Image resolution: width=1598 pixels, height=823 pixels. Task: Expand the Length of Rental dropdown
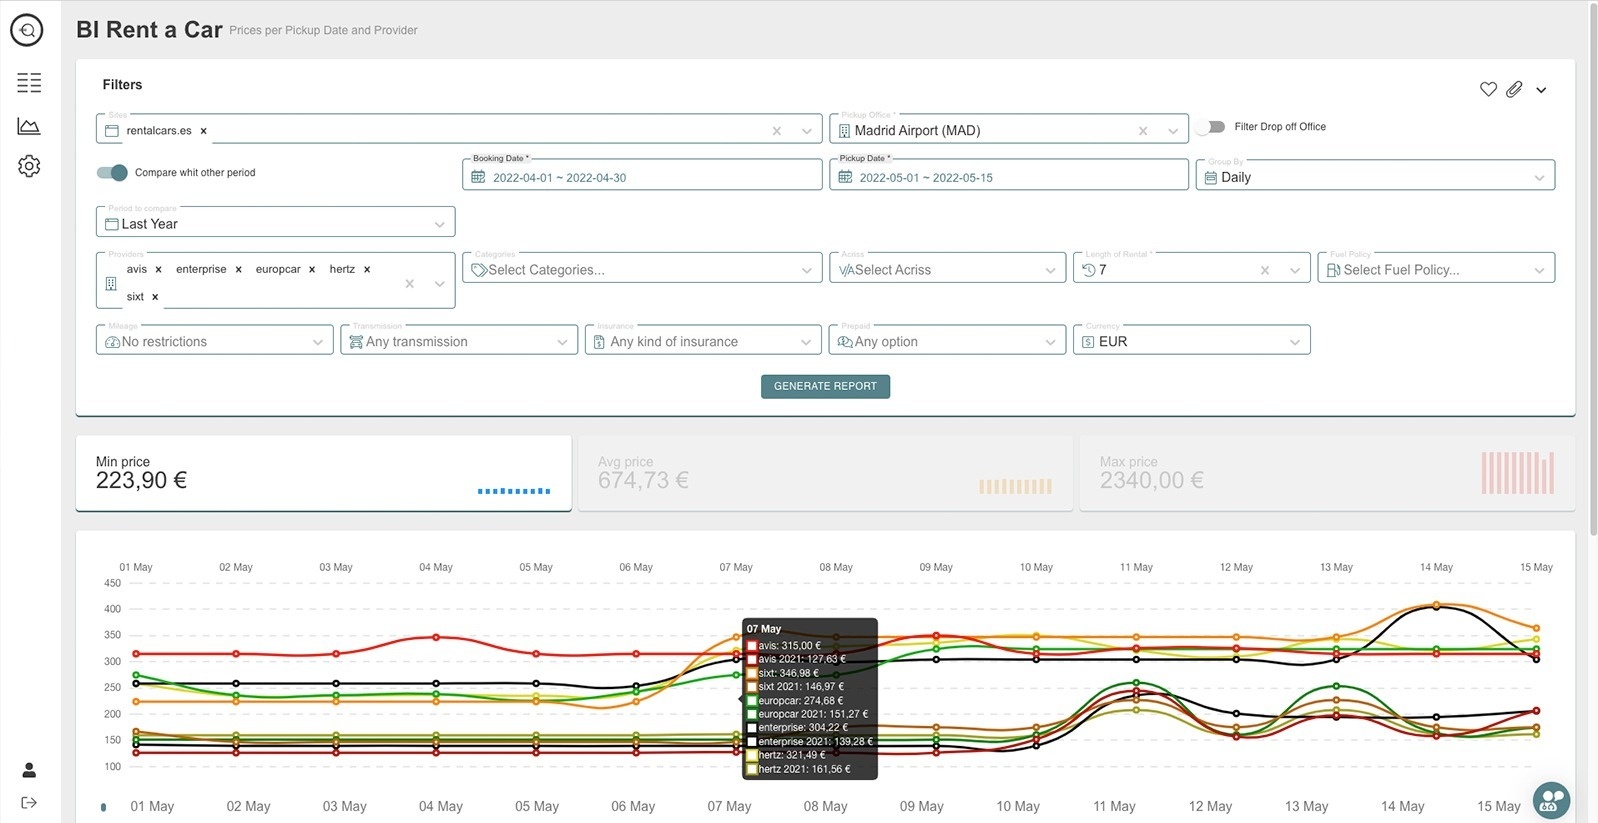click(x=1295, y=270)
